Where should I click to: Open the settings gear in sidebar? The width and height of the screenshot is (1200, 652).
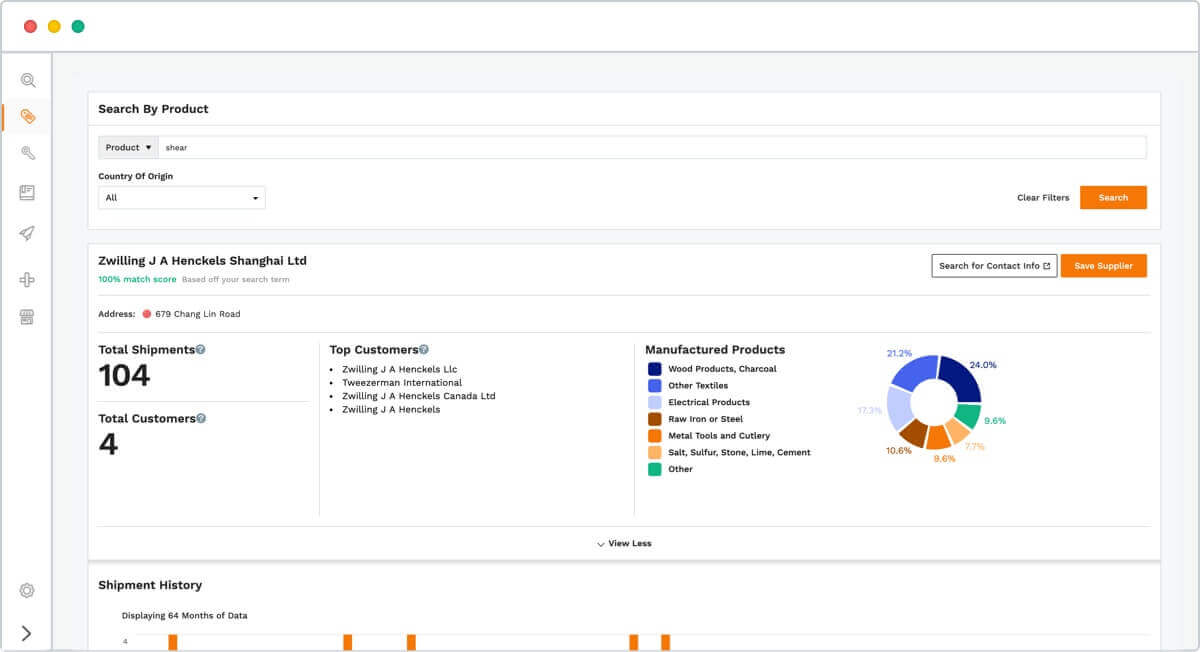tap(27, 590)
